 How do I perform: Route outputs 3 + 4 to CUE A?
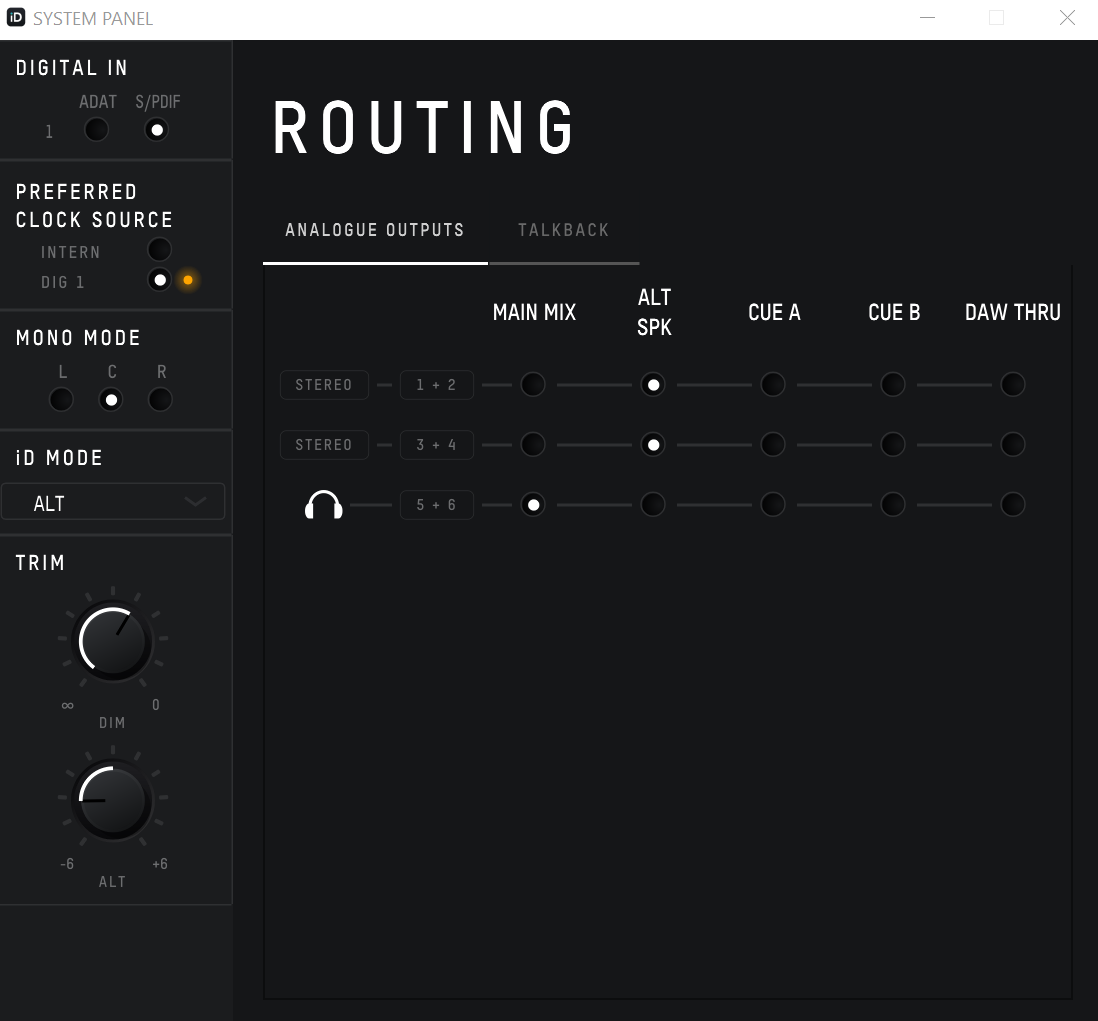click(x=773, y=445)
